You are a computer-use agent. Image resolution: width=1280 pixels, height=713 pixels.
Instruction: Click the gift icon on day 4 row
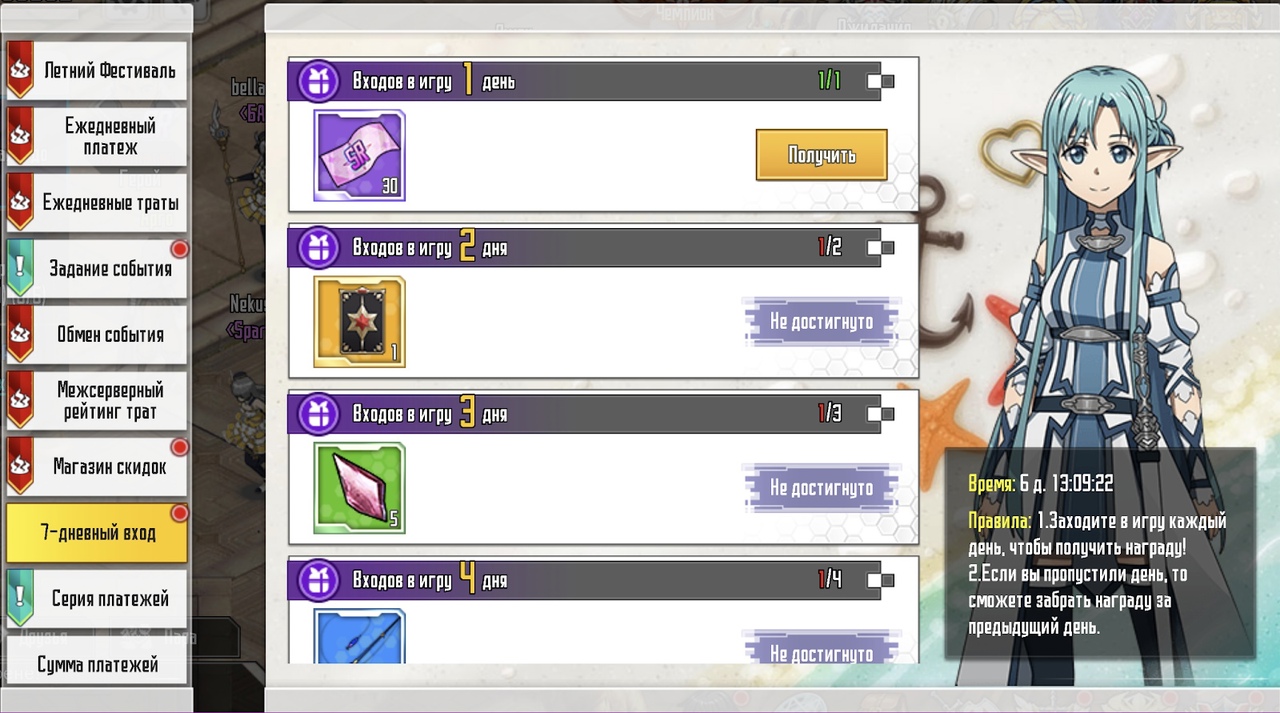(x=318, y=579)
